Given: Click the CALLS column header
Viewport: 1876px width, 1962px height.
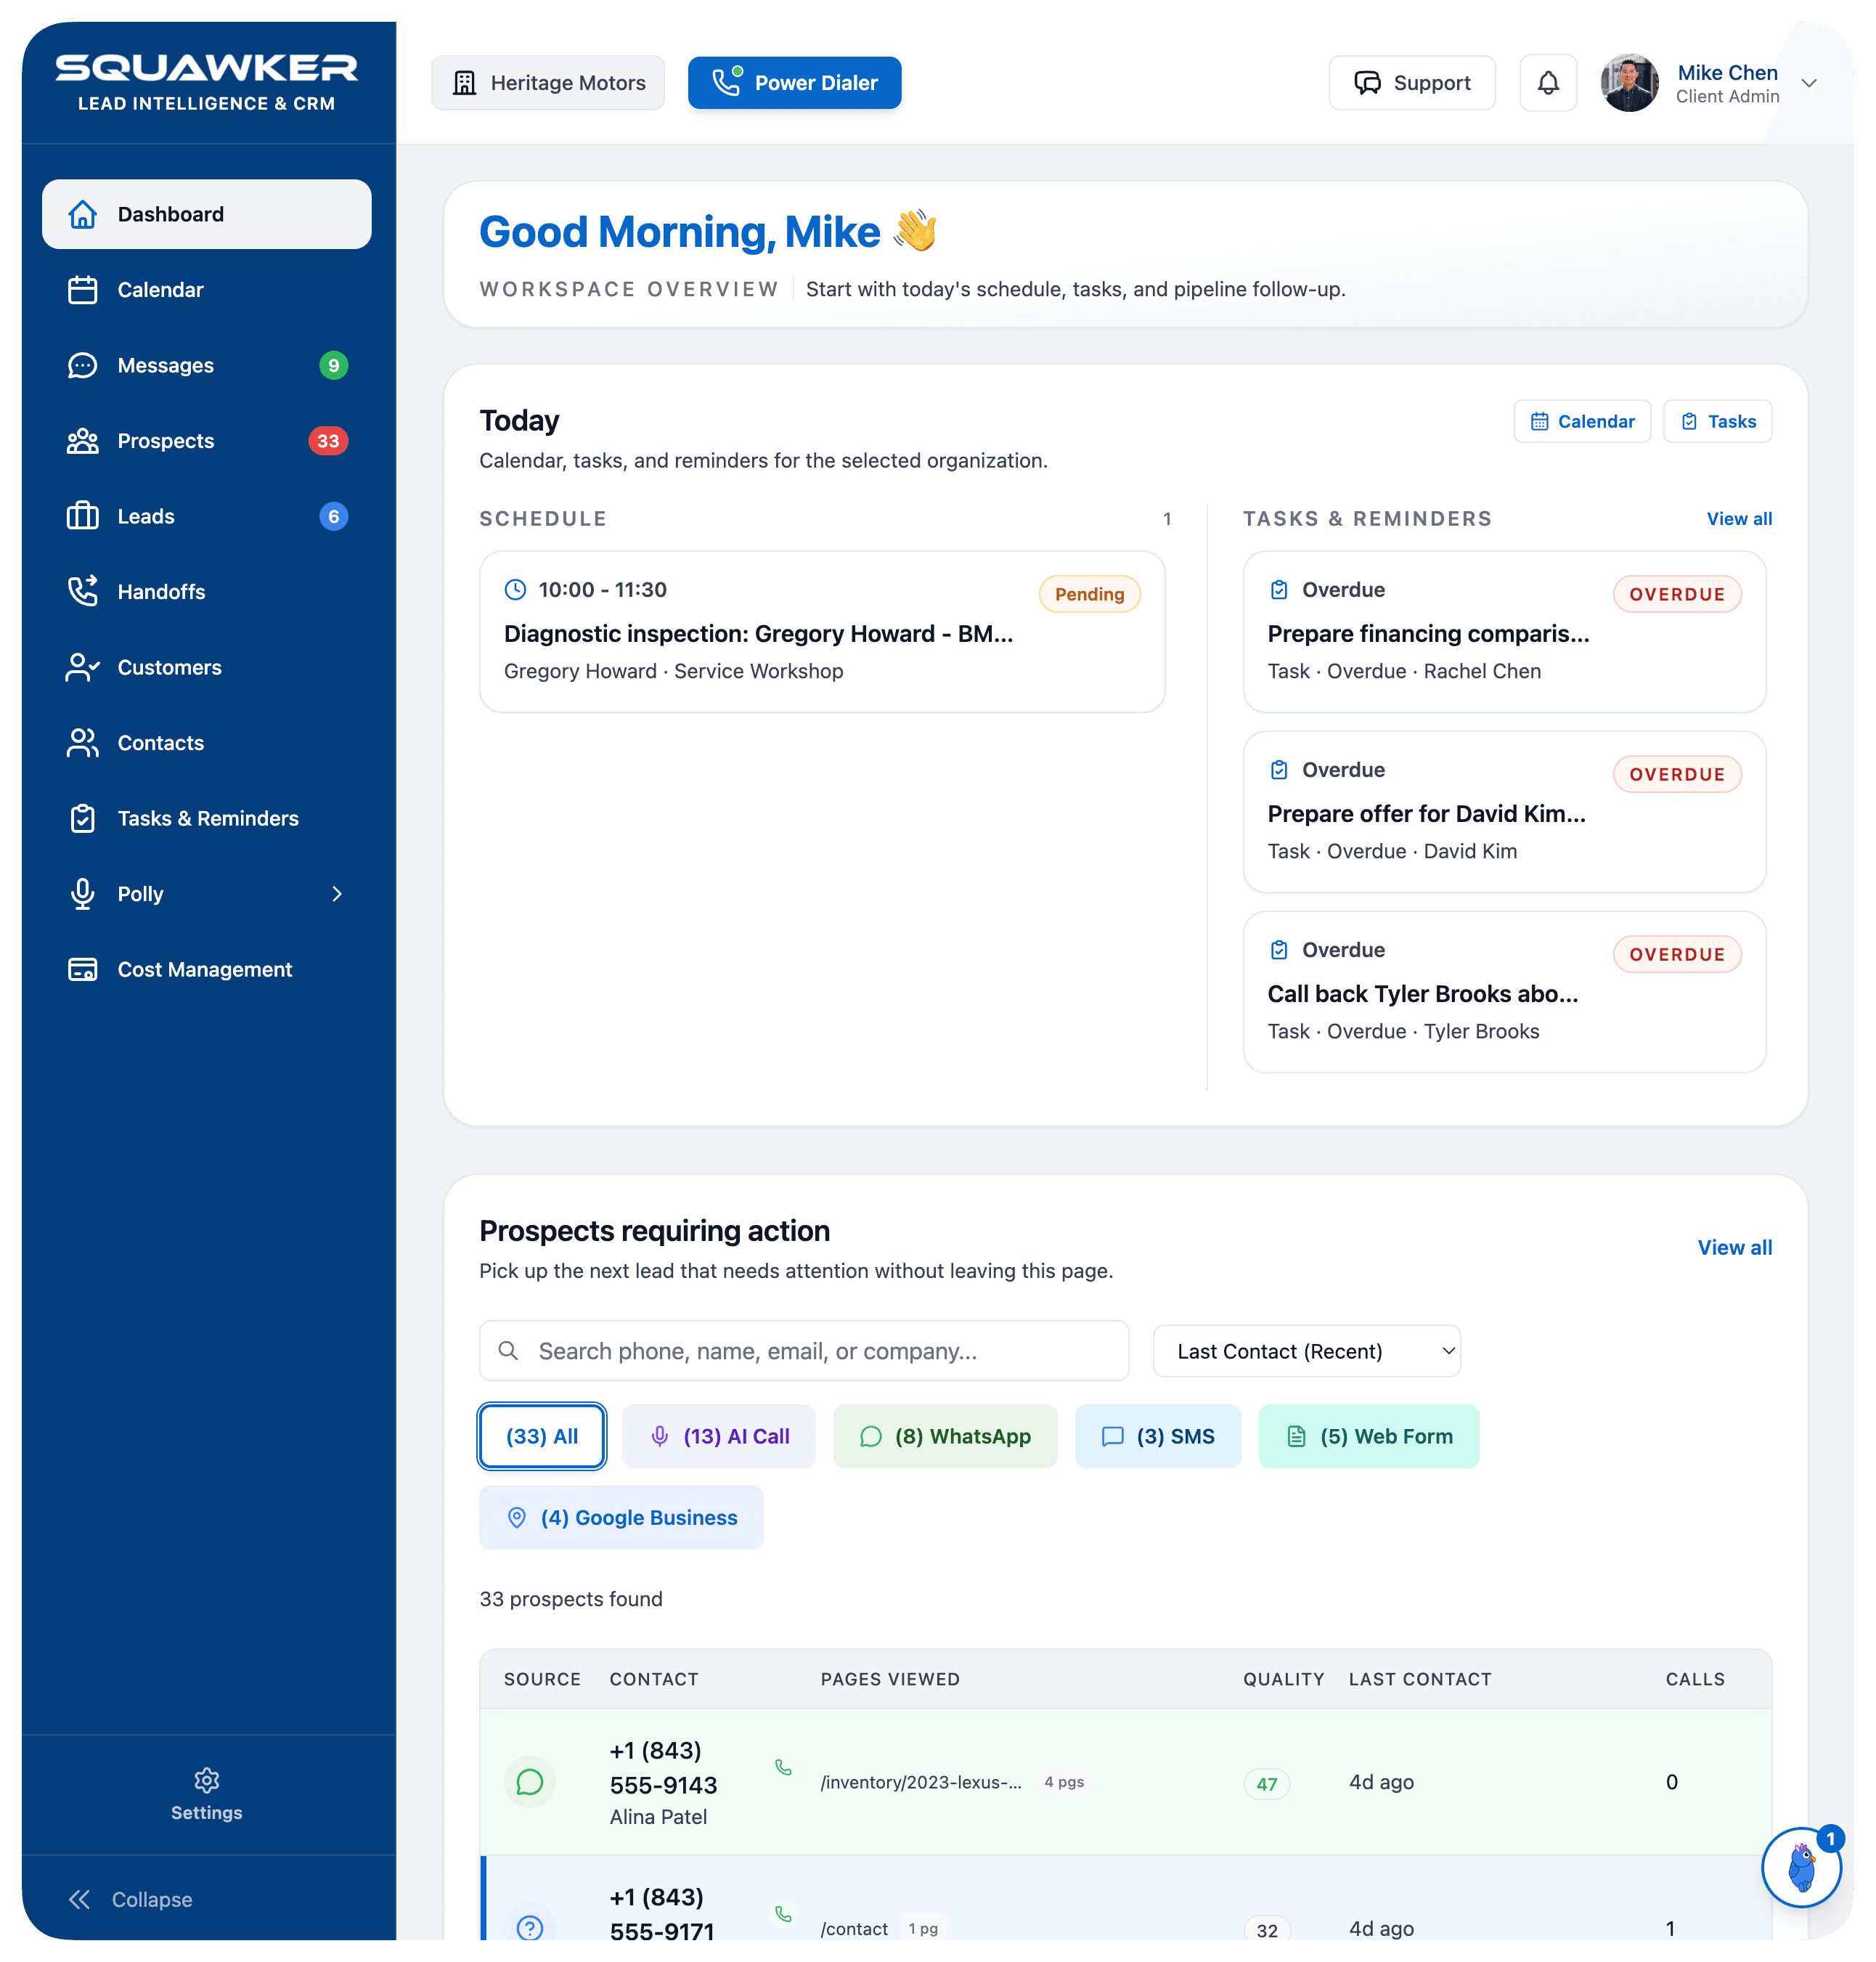Looking at the screenshot, I should pyautogui.click(x=1694, y=1679).
